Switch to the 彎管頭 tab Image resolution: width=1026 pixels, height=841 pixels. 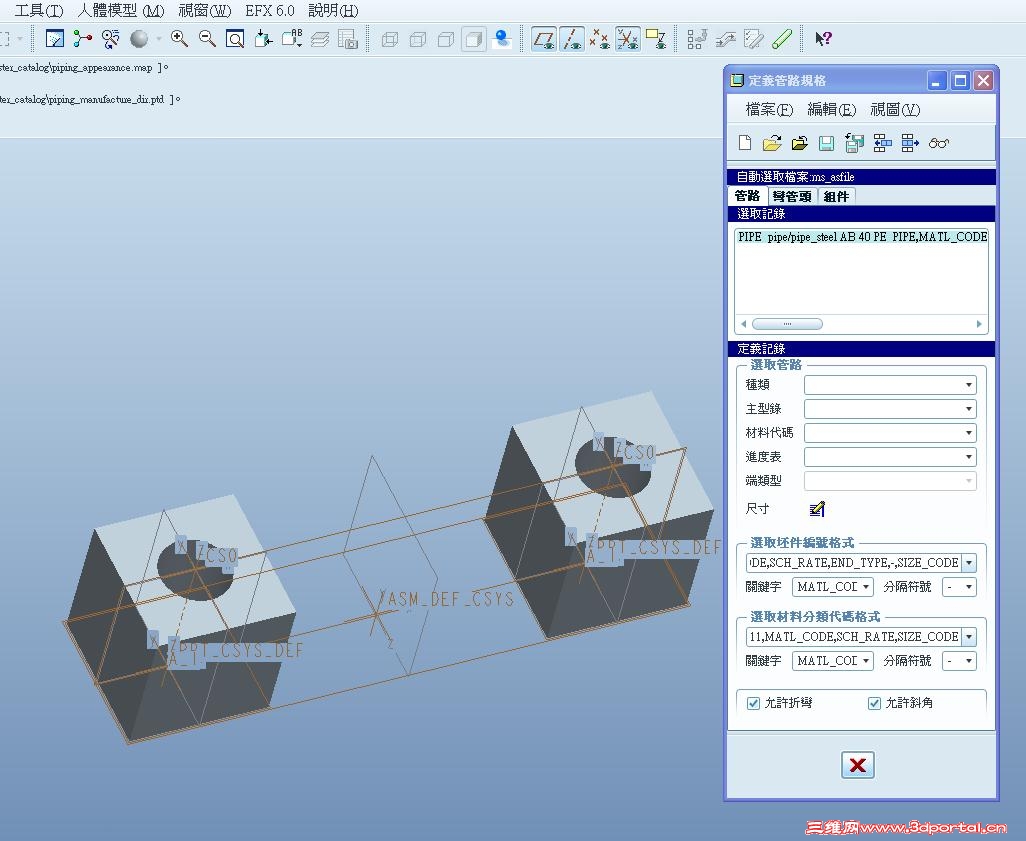click(792, 196)
